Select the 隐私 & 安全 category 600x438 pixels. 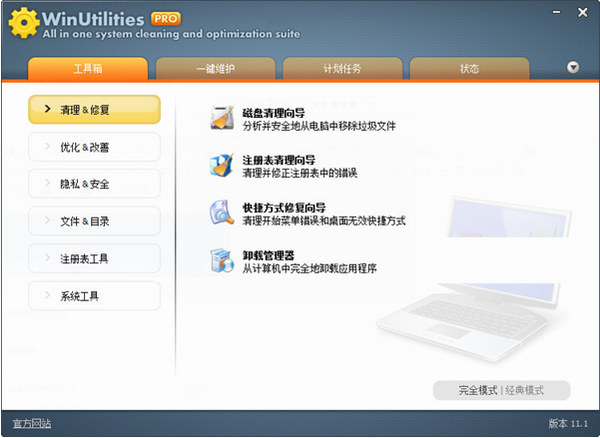(94, 184)
